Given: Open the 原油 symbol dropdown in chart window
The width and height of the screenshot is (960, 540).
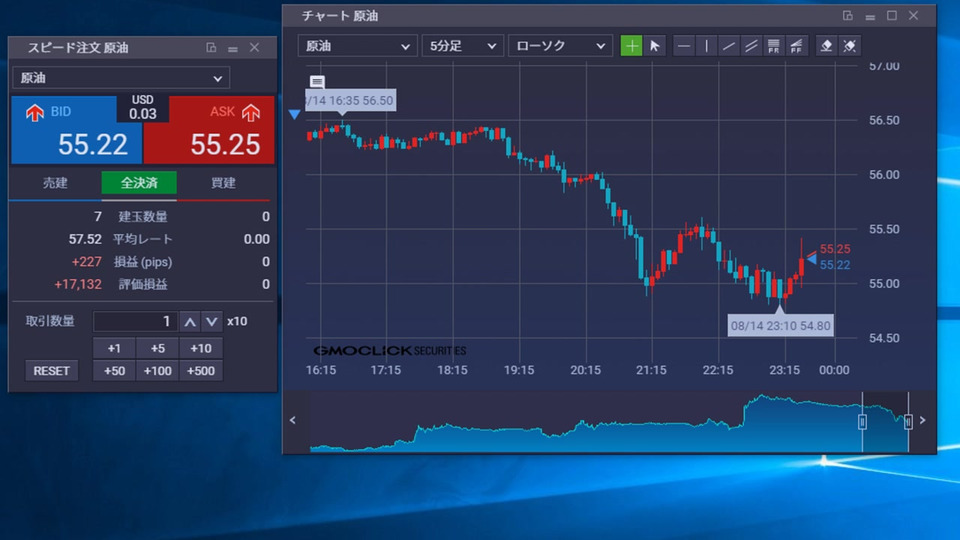Looking at the screenshot, I should [x=357, y=46].
